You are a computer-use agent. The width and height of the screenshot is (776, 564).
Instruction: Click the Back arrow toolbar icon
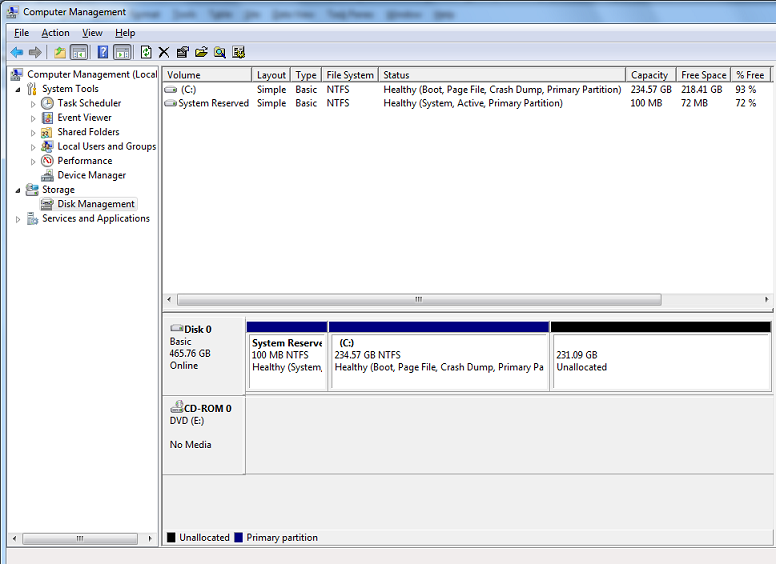pos(16,52)
